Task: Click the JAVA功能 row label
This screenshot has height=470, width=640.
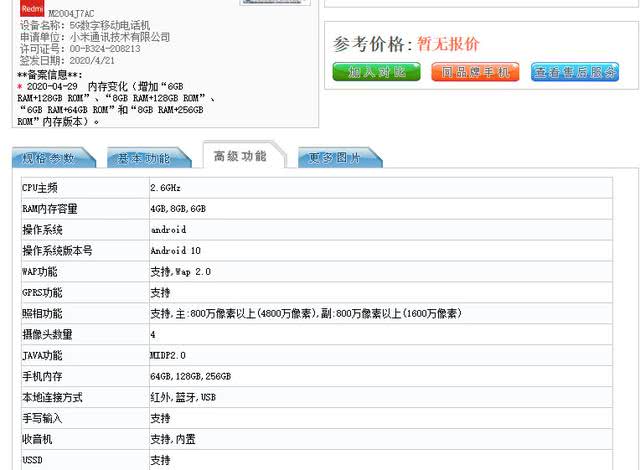Action: coord(42,355)
